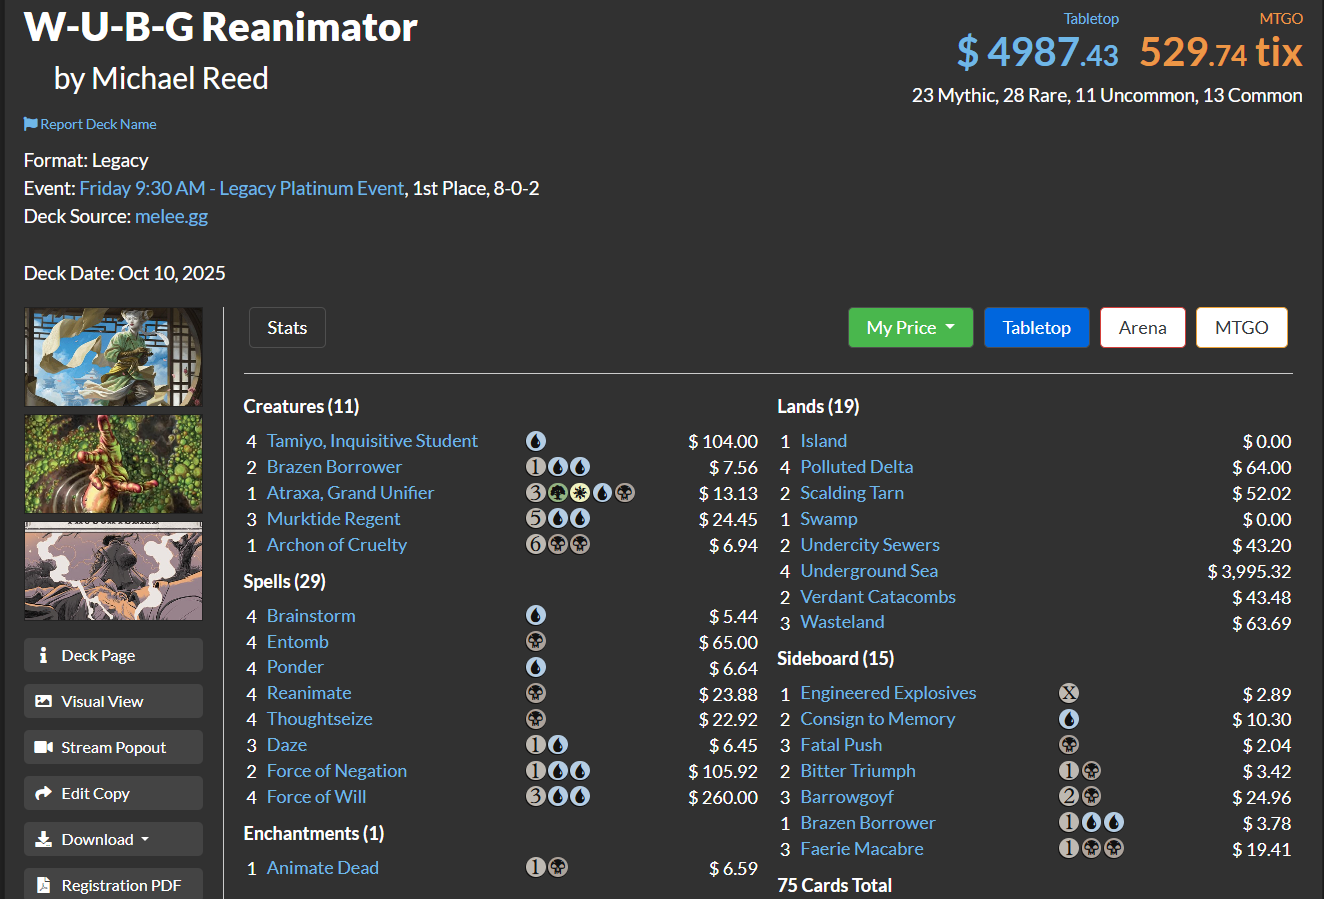Image resolution: width=1324 pixels, height=899 pixels.
Task: Open the Engineered Explosives sideboard link
Action: tap(888, 693)
